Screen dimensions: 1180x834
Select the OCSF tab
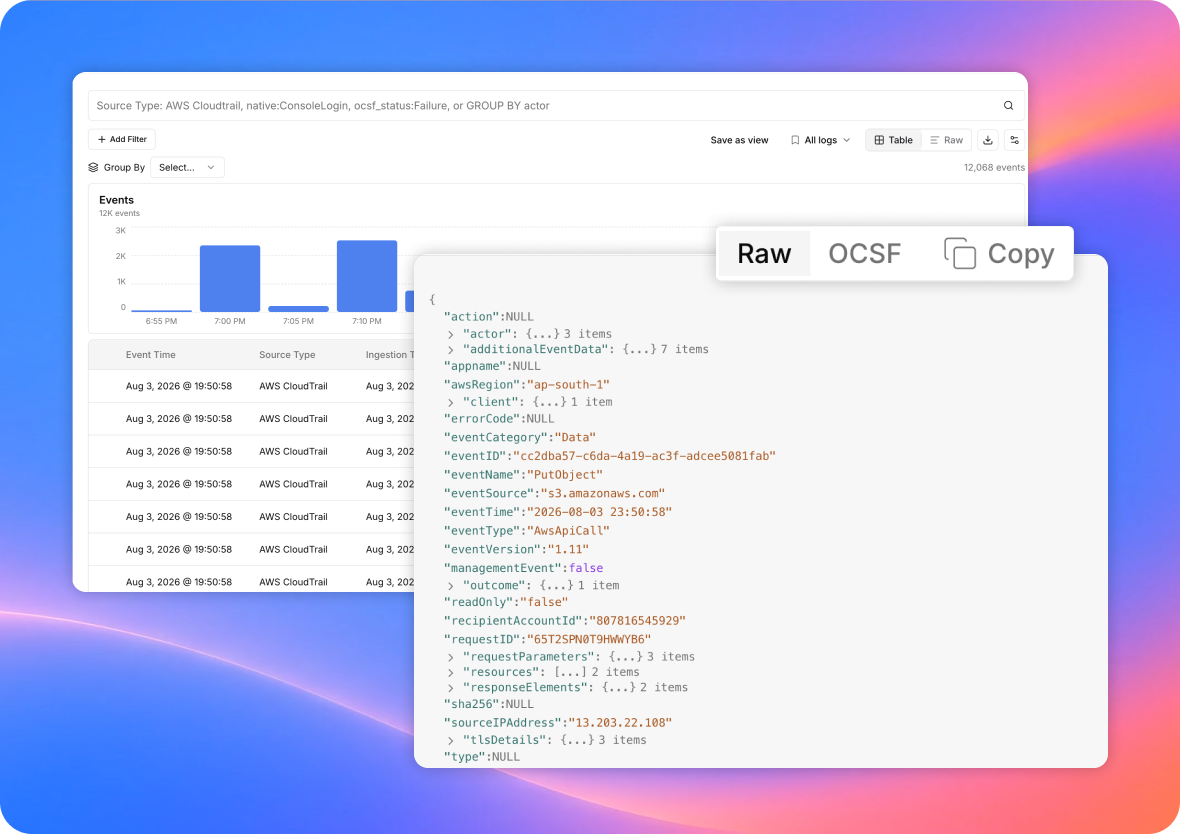click(x=864, y=254)
